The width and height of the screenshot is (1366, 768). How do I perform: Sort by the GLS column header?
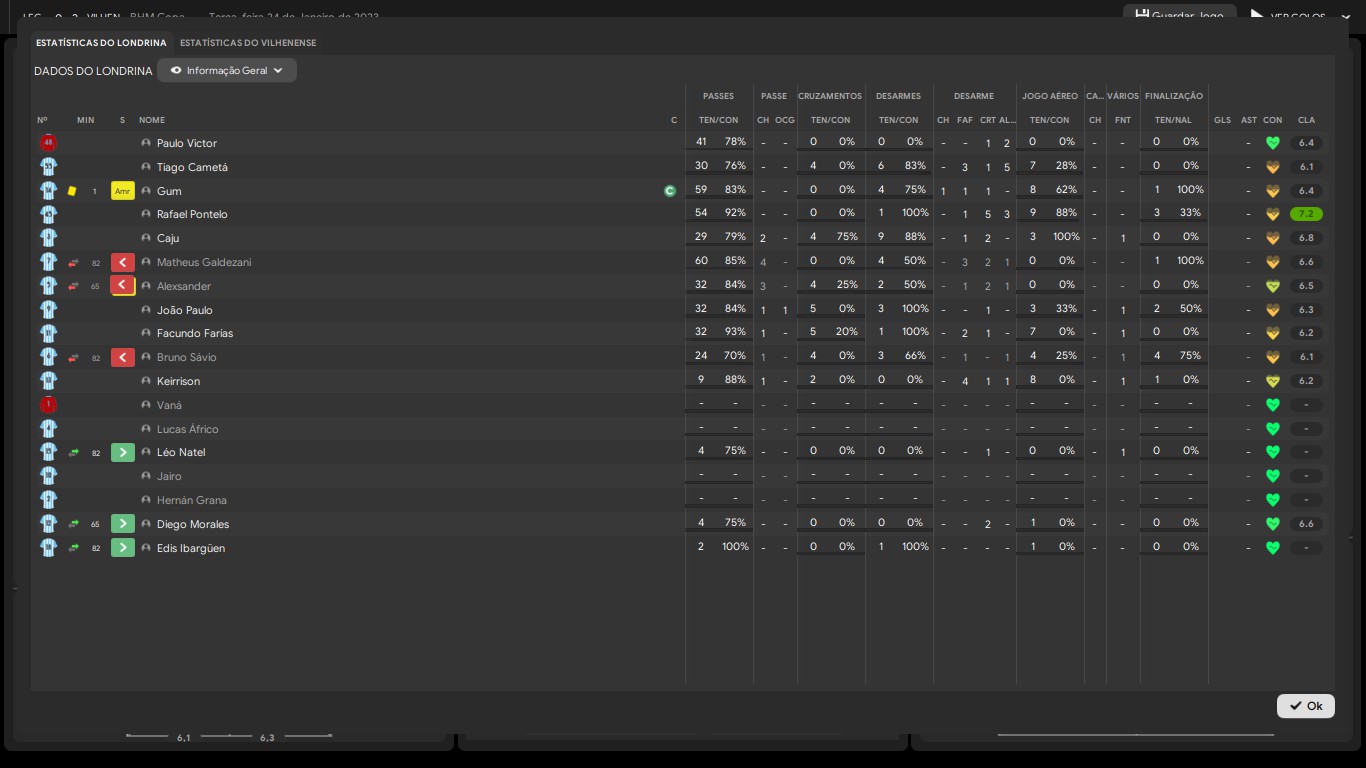pyautogui.click(x=1222, y=120)
